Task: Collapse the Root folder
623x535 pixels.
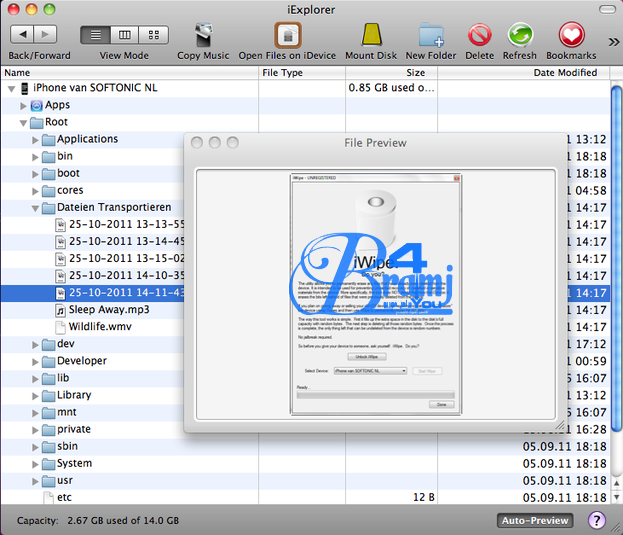Action: tap(23, 123)
